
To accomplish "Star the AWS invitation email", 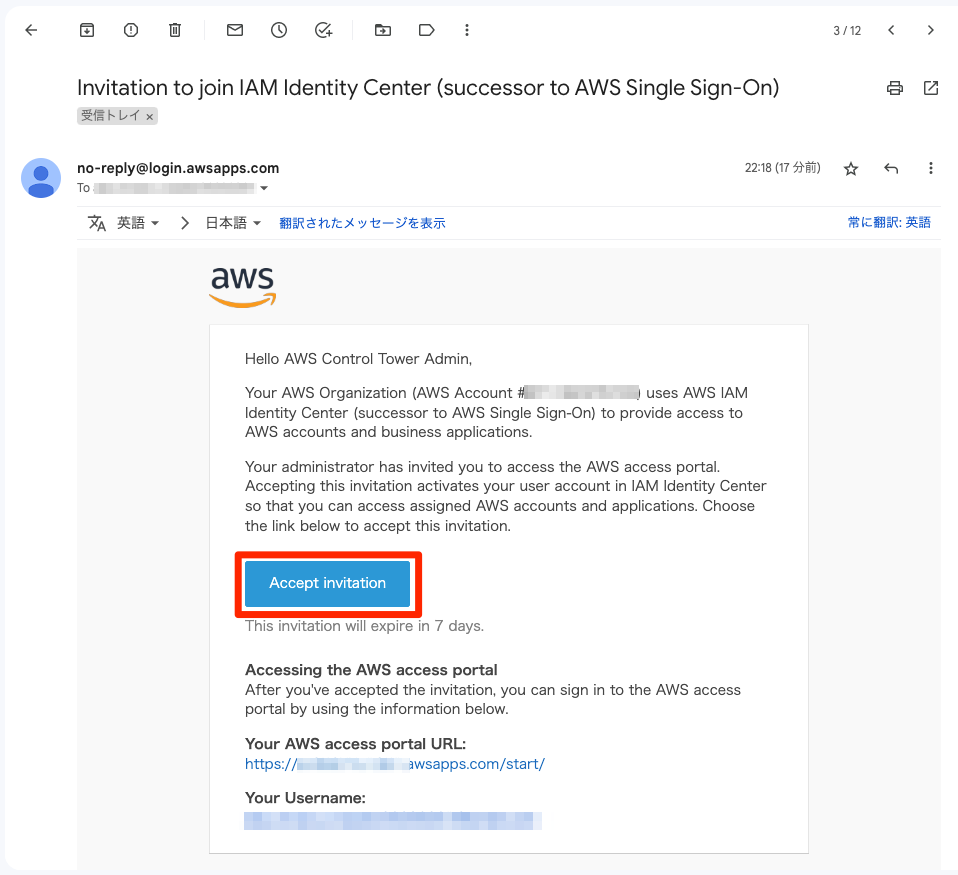I will pos(850,169).
